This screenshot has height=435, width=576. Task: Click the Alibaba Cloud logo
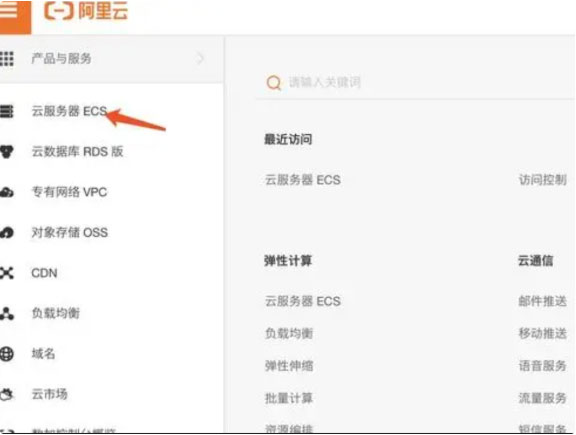[x=86, y=10]
